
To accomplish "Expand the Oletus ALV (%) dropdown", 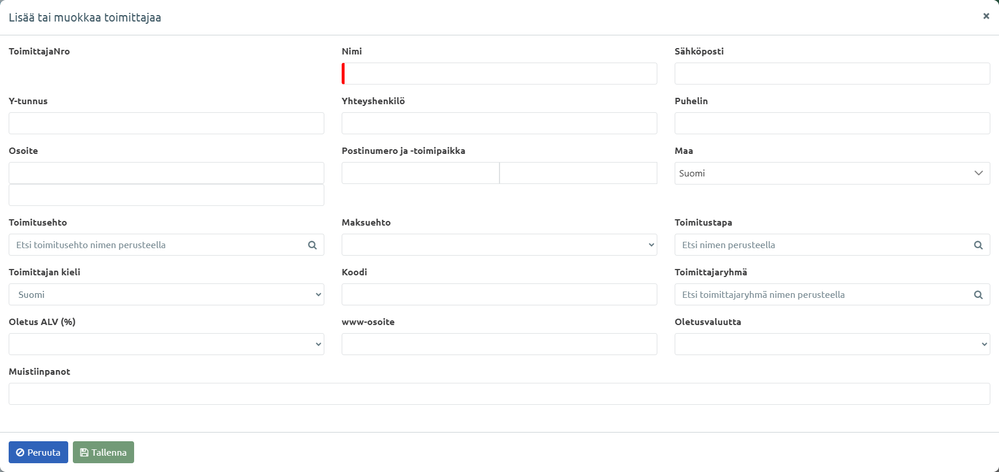I will pos(166,344).
